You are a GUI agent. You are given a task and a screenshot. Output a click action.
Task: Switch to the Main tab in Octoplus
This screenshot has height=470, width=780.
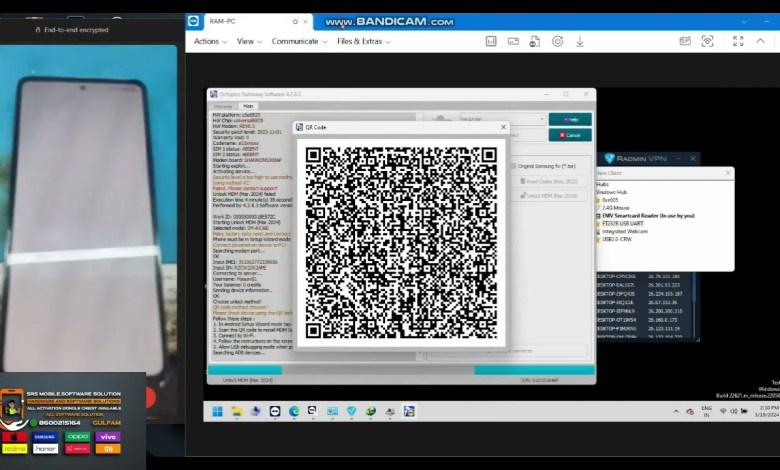click(x=247, y=105)
